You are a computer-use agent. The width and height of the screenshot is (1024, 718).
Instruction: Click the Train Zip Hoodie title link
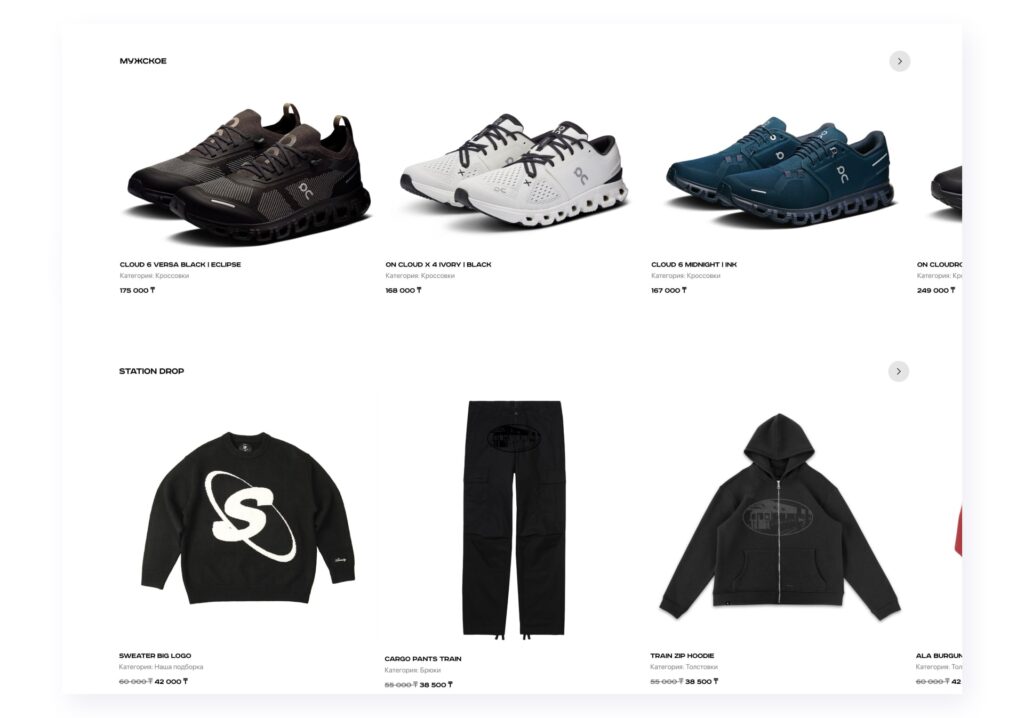pos(682,655)
